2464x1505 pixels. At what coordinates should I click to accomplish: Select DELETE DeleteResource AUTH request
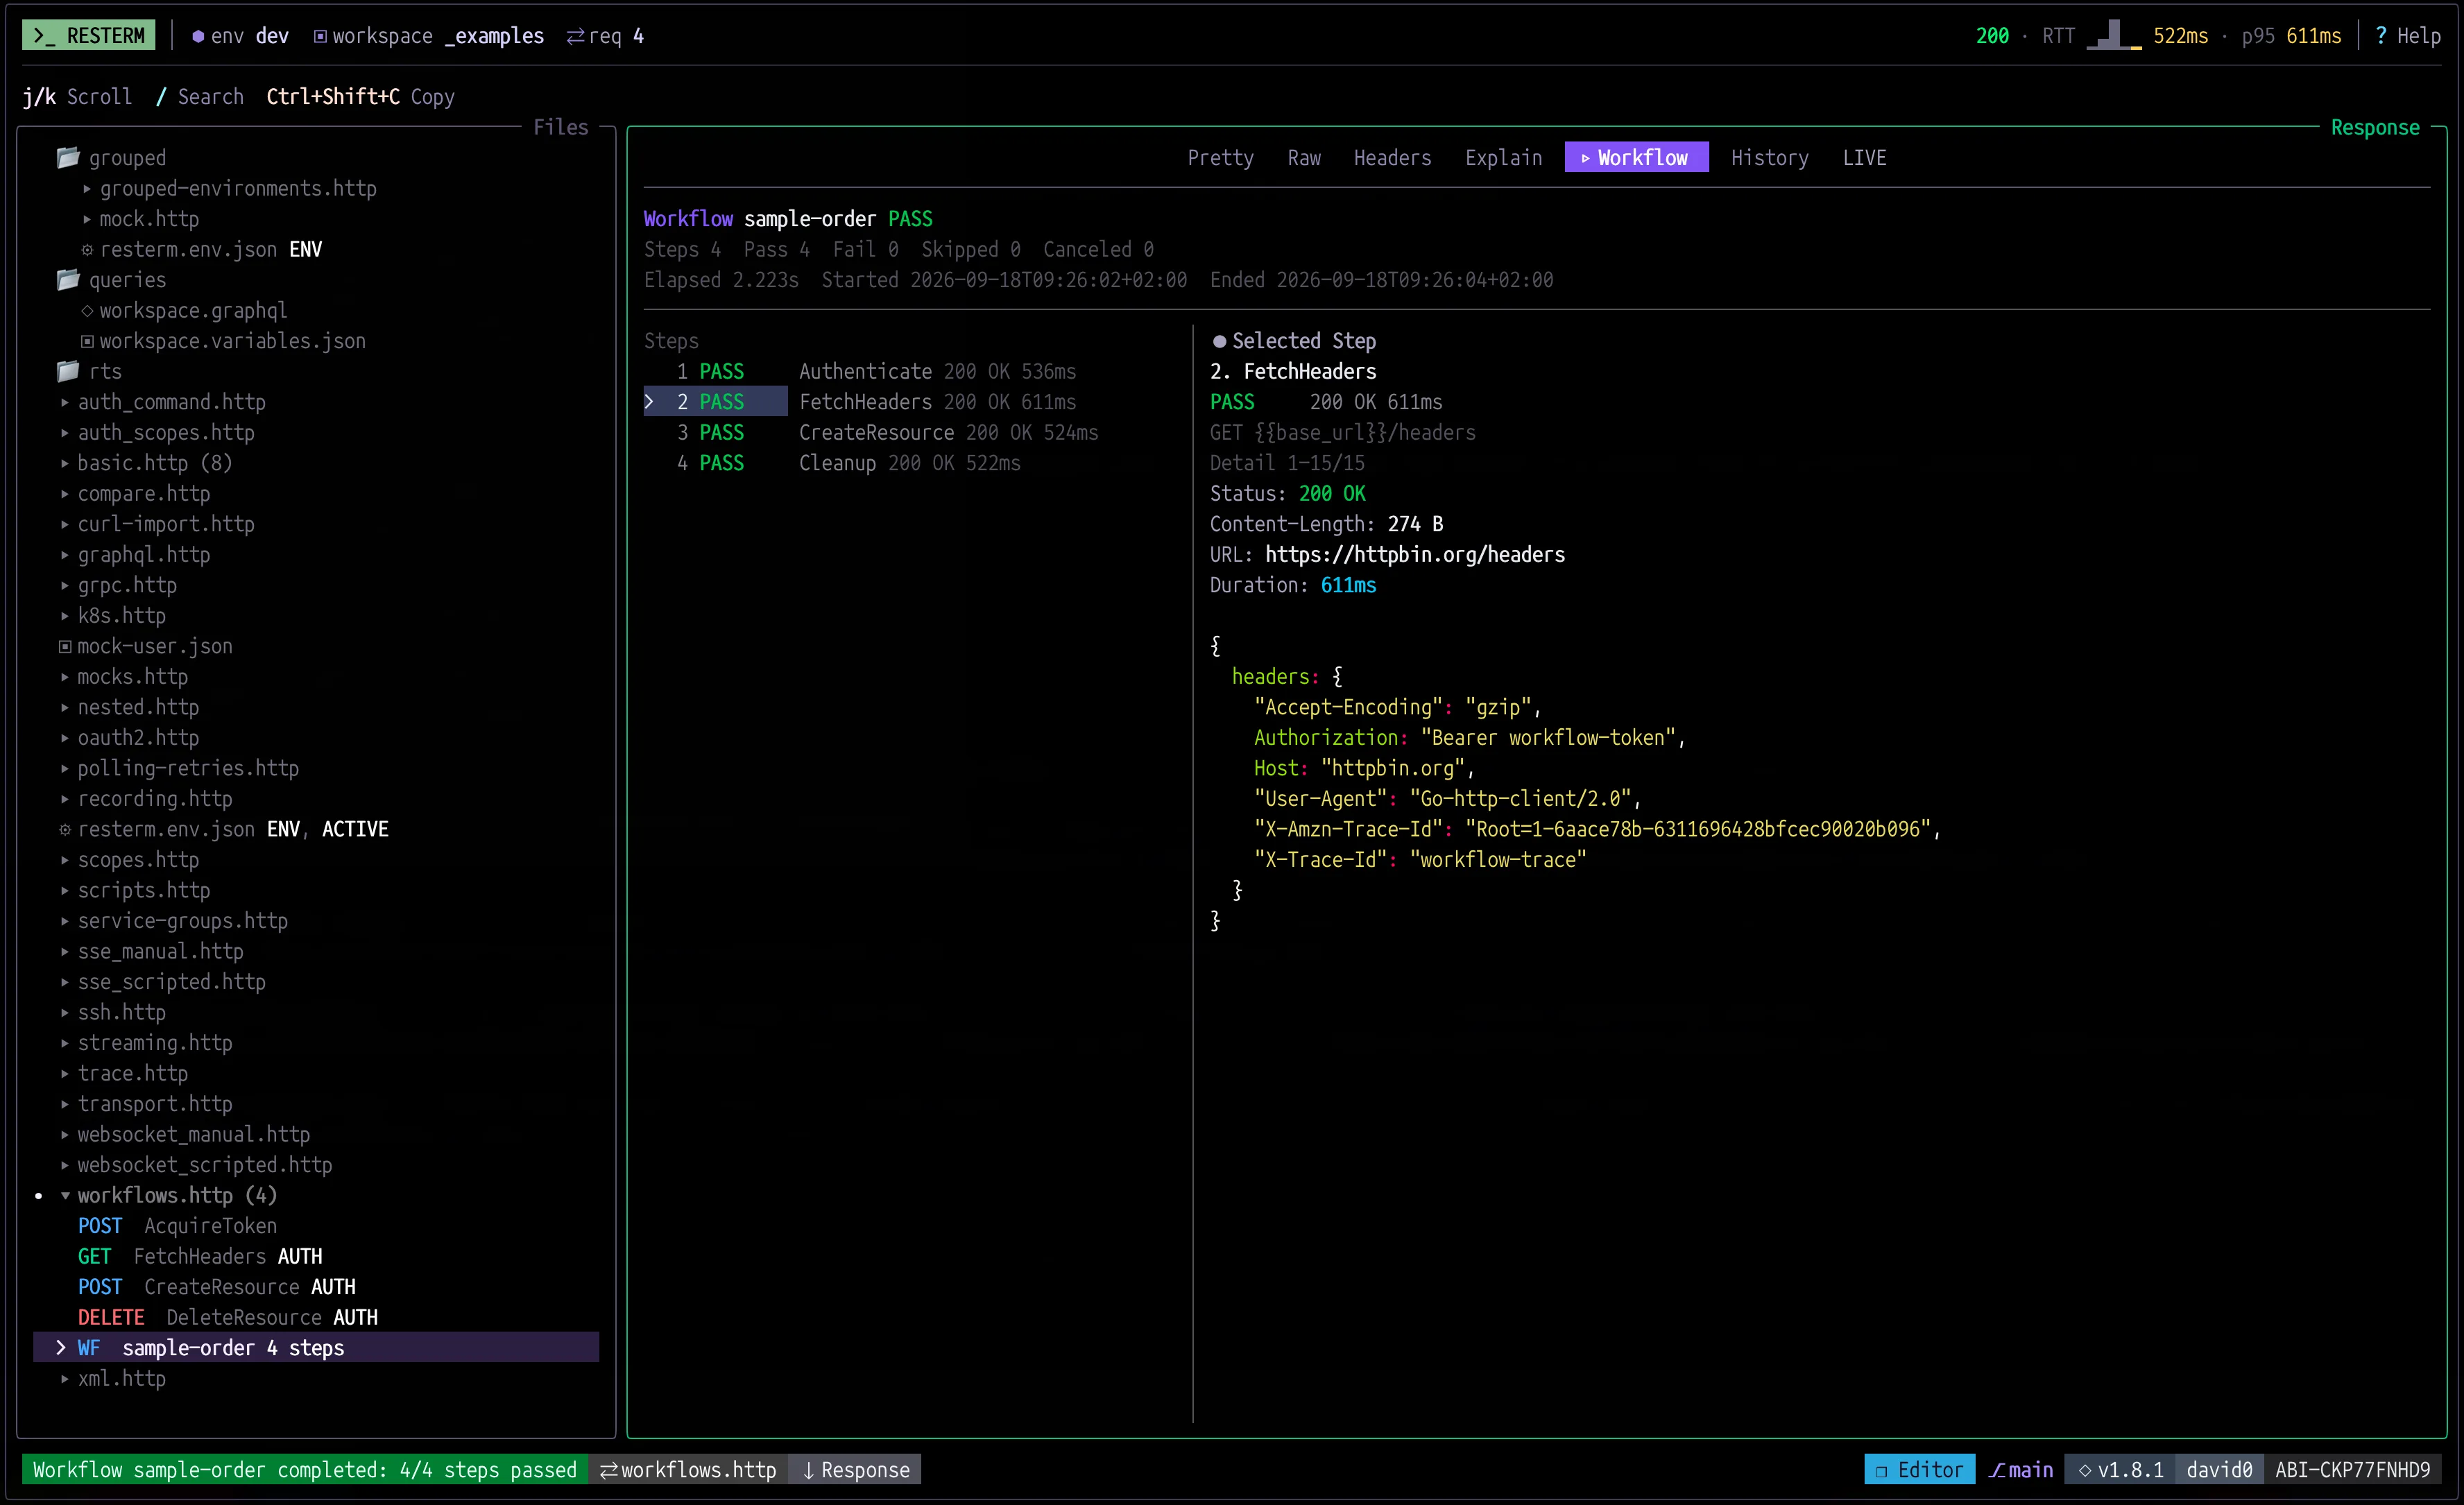click(228, 1317)
